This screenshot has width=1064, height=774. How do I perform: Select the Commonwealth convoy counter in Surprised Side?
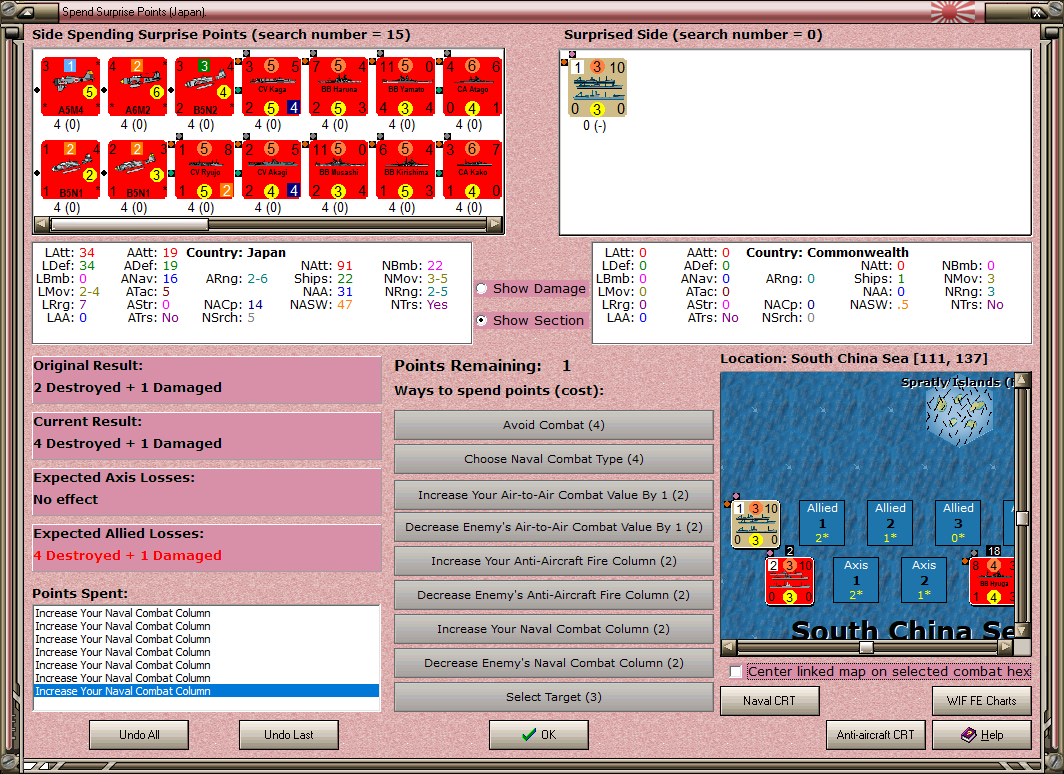[597, 87]
